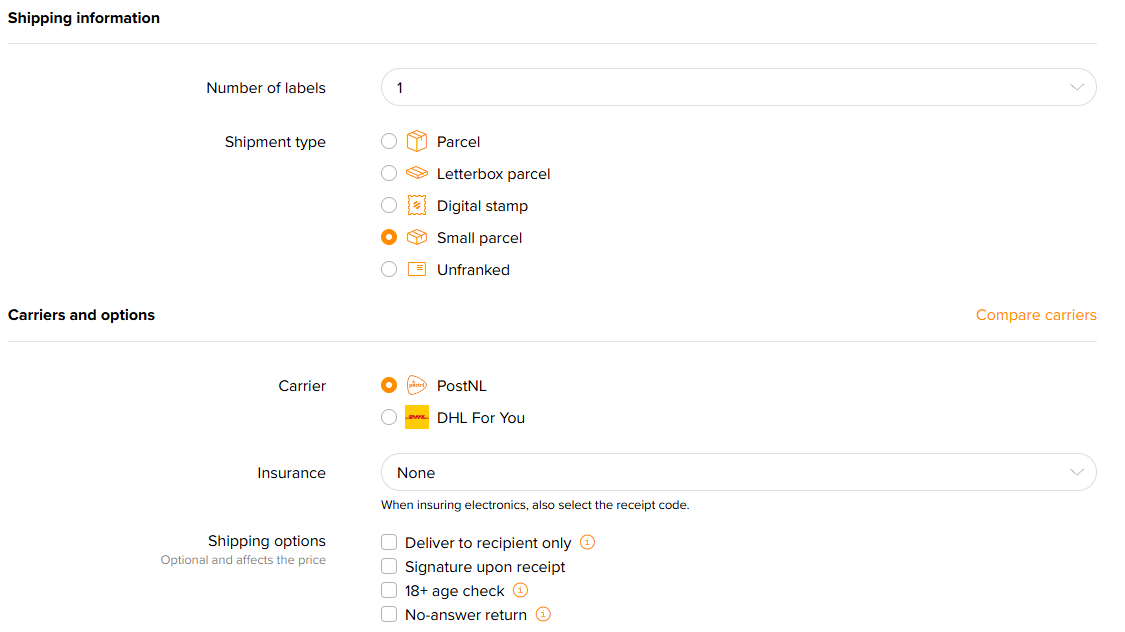Click info icon next to 18+ age check

pos(520,591)
